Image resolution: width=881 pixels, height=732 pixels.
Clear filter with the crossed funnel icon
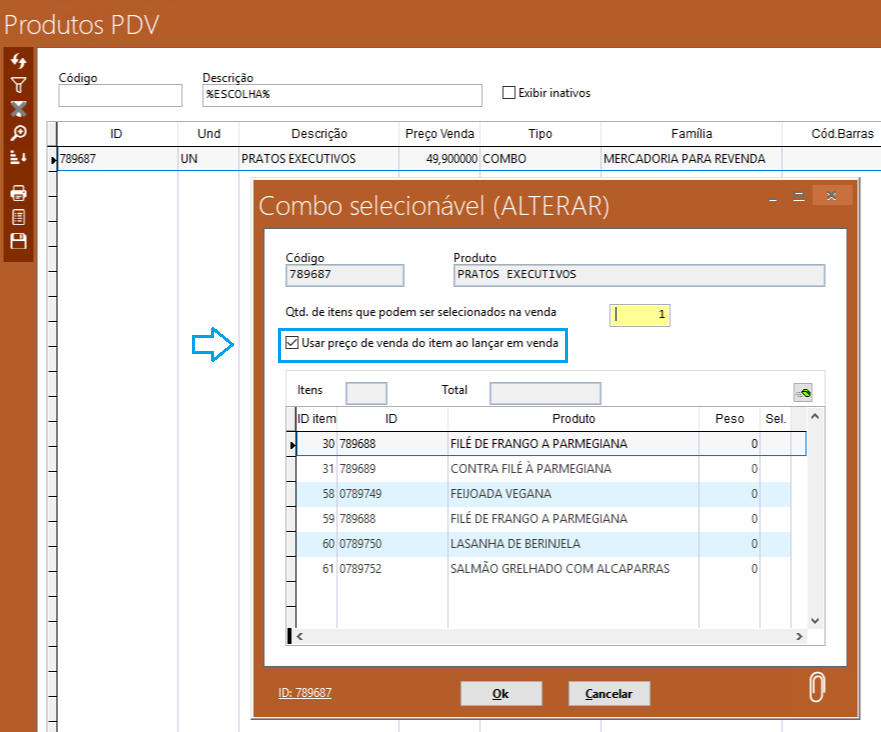pos(18,109)
